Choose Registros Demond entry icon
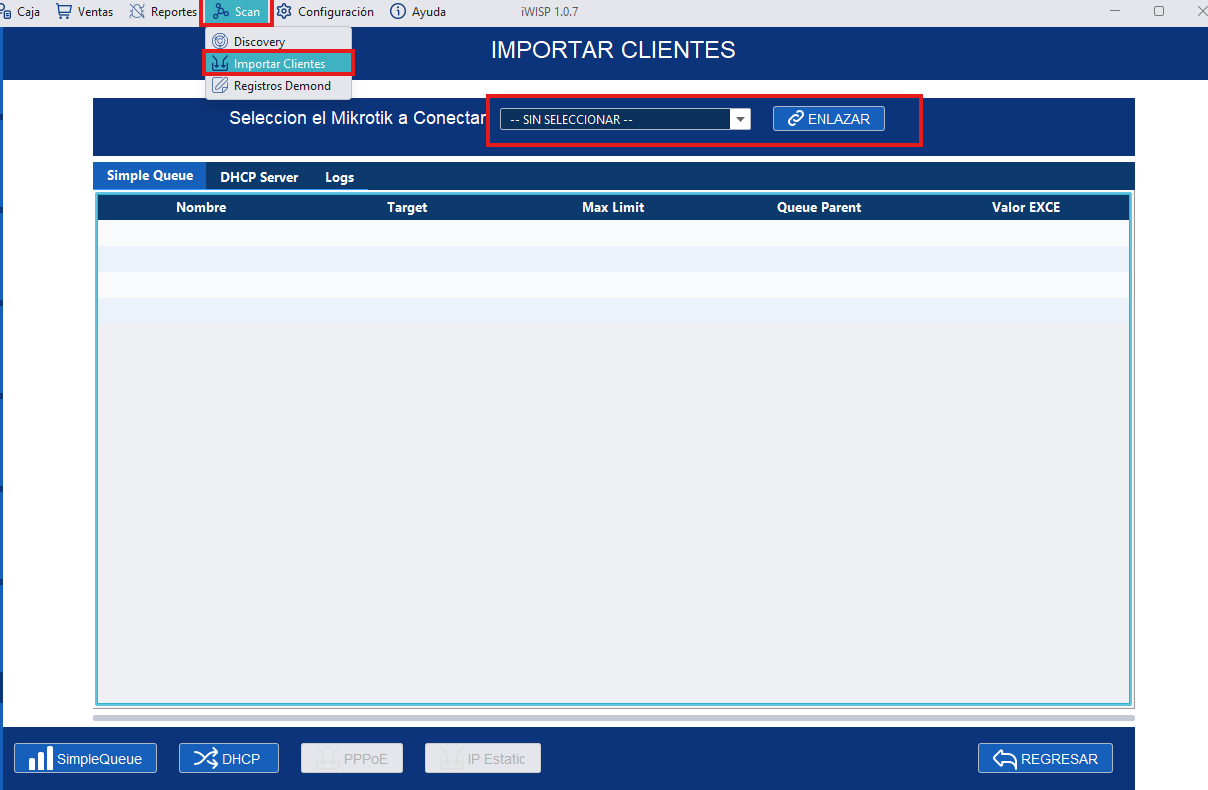This screenshot has height=790, width=1208. (x=220, y=86)
